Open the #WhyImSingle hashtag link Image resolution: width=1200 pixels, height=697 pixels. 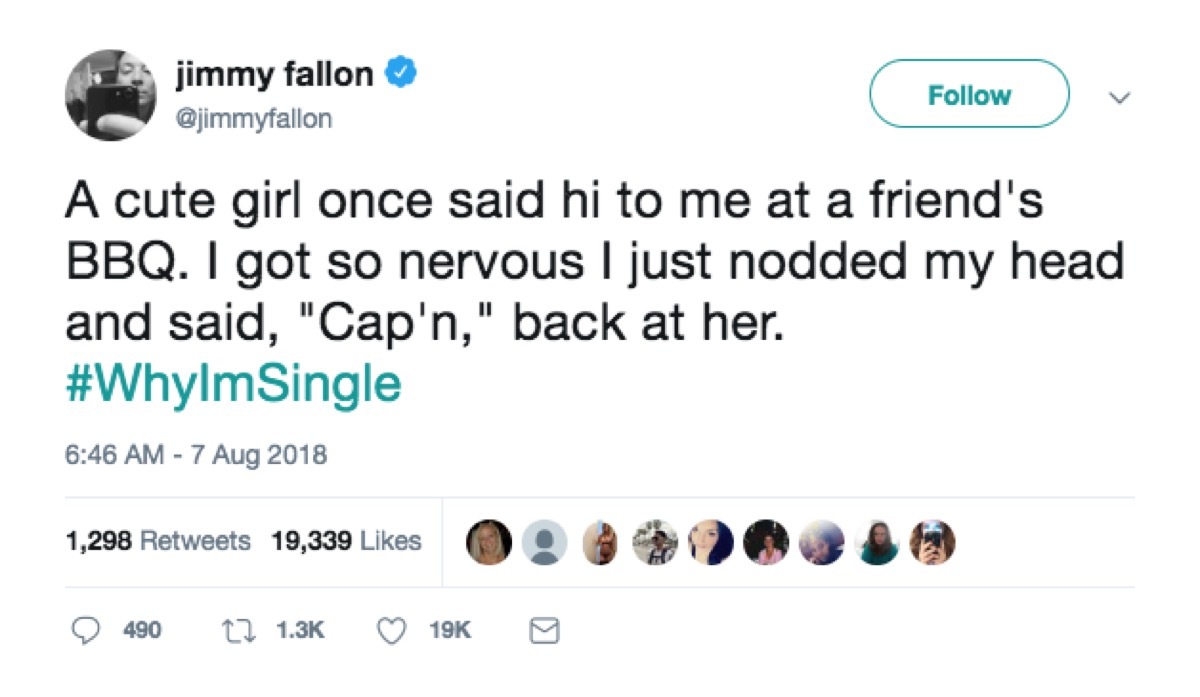point(233,385)
